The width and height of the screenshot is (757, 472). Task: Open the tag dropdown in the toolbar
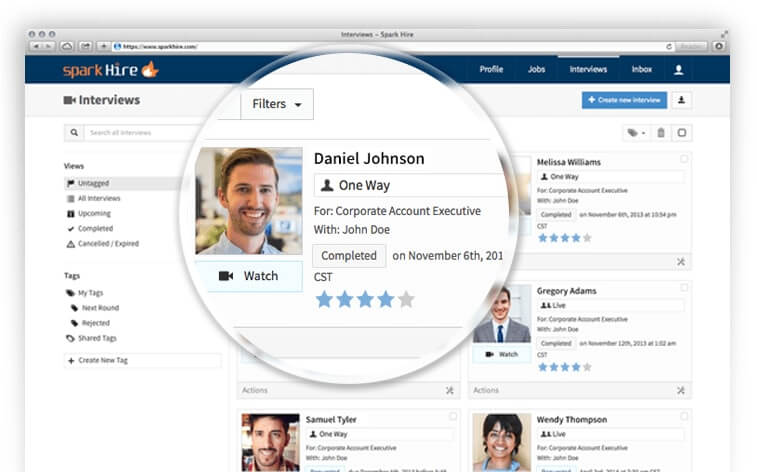point(636,133)
